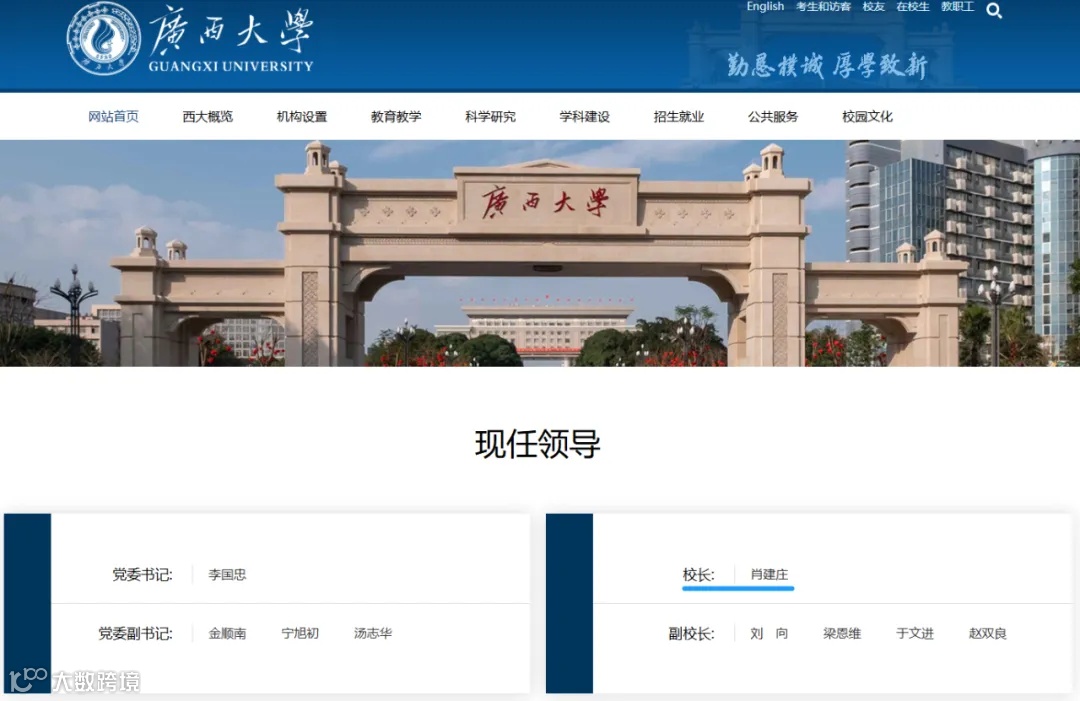This screenshot has height=701, width=1080.
Task: Click the GUANGXI UNIVERSITY calligraphy title
Action: 231,39
